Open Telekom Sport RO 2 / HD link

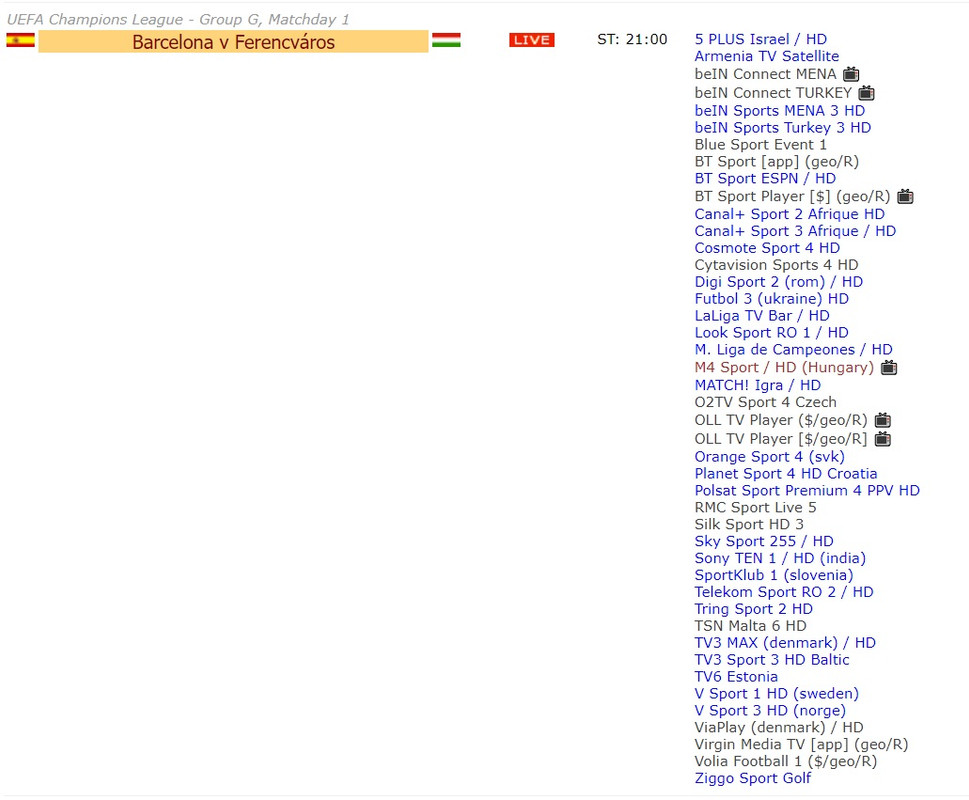(x=784, y=592)
